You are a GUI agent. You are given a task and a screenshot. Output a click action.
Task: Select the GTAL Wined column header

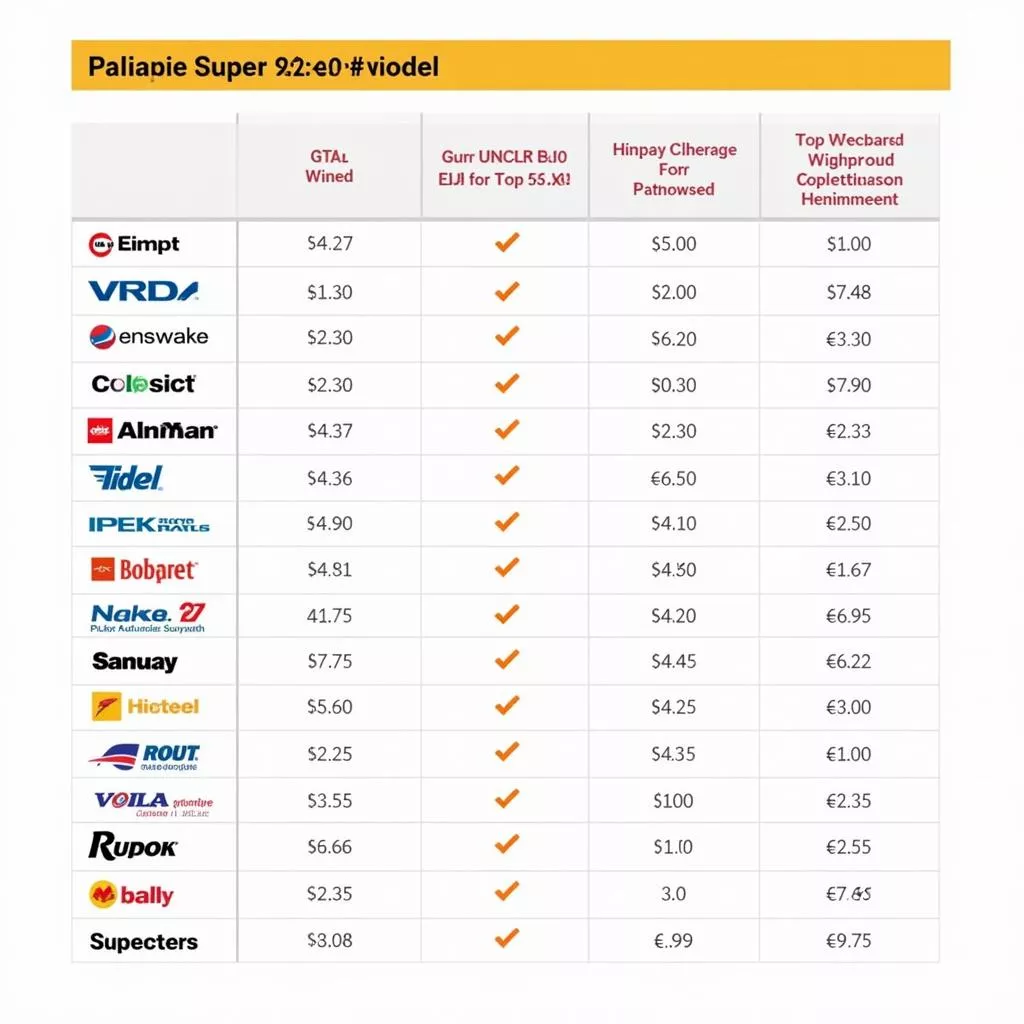click(329, 166)
